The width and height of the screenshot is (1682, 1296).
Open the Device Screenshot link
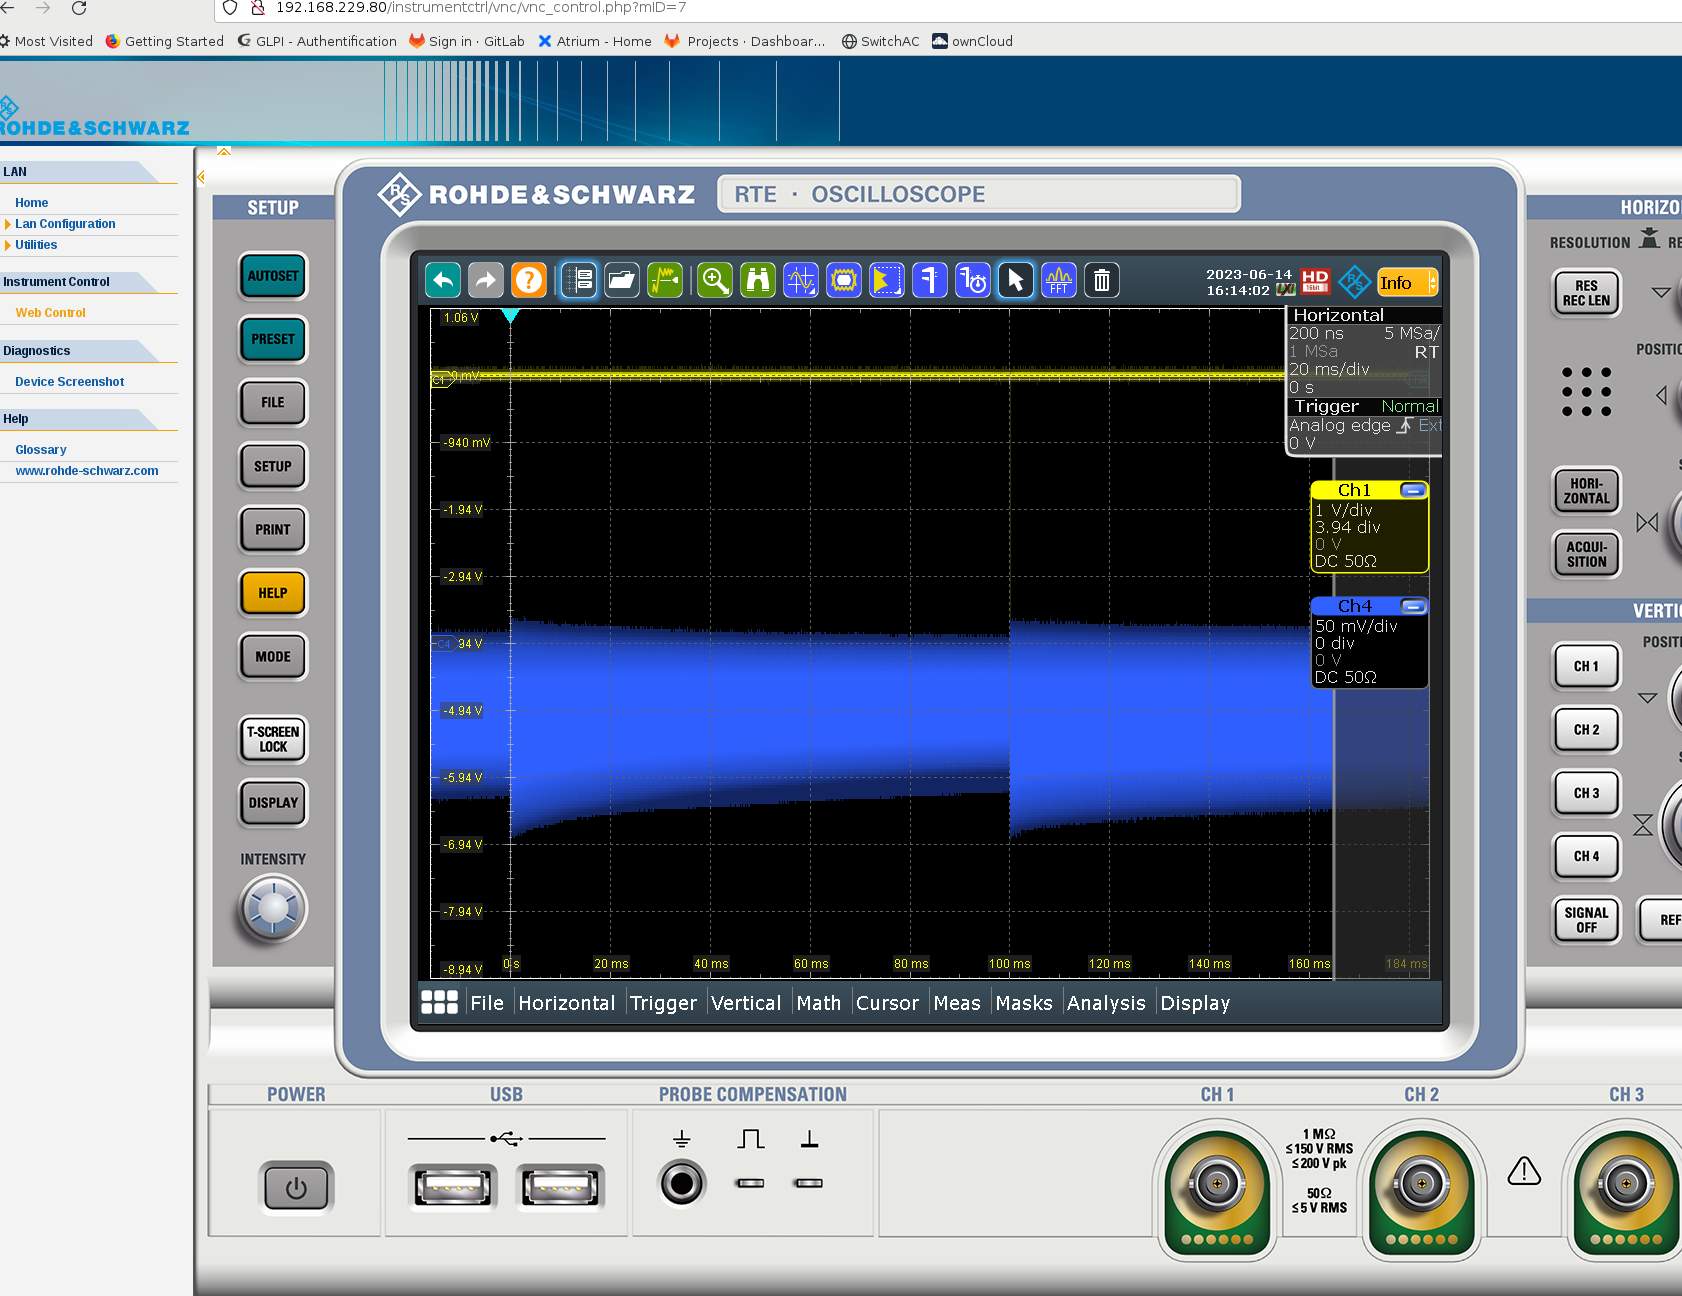point(70,382)
